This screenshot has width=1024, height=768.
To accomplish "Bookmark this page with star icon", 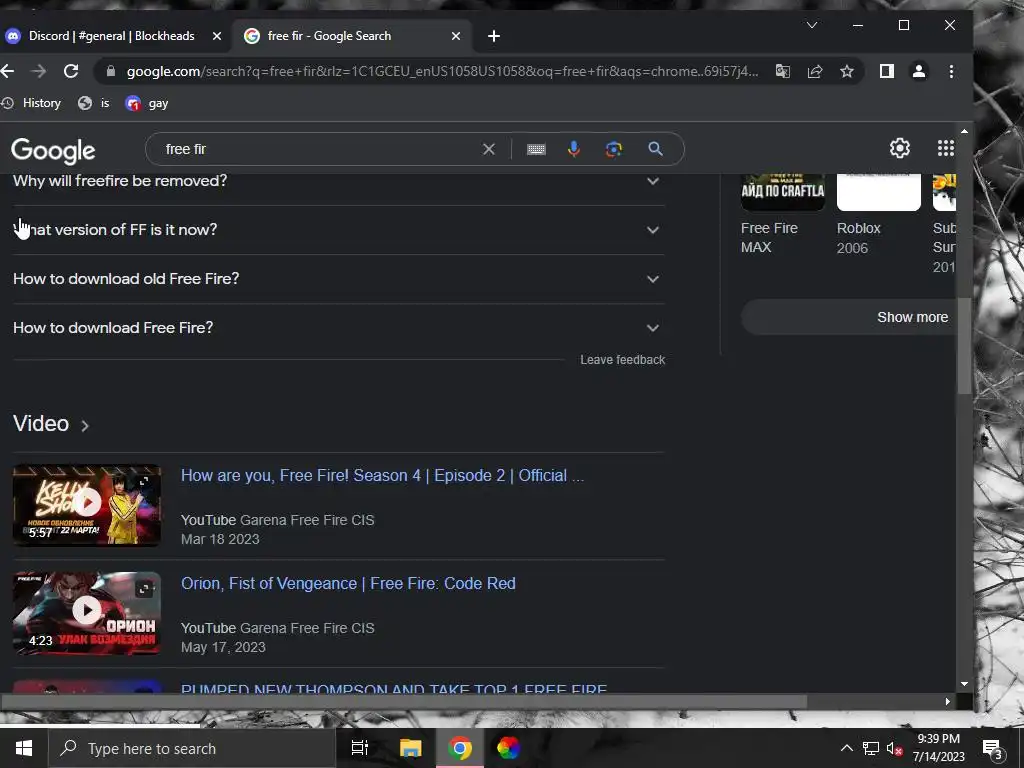I will click(846, 71).
